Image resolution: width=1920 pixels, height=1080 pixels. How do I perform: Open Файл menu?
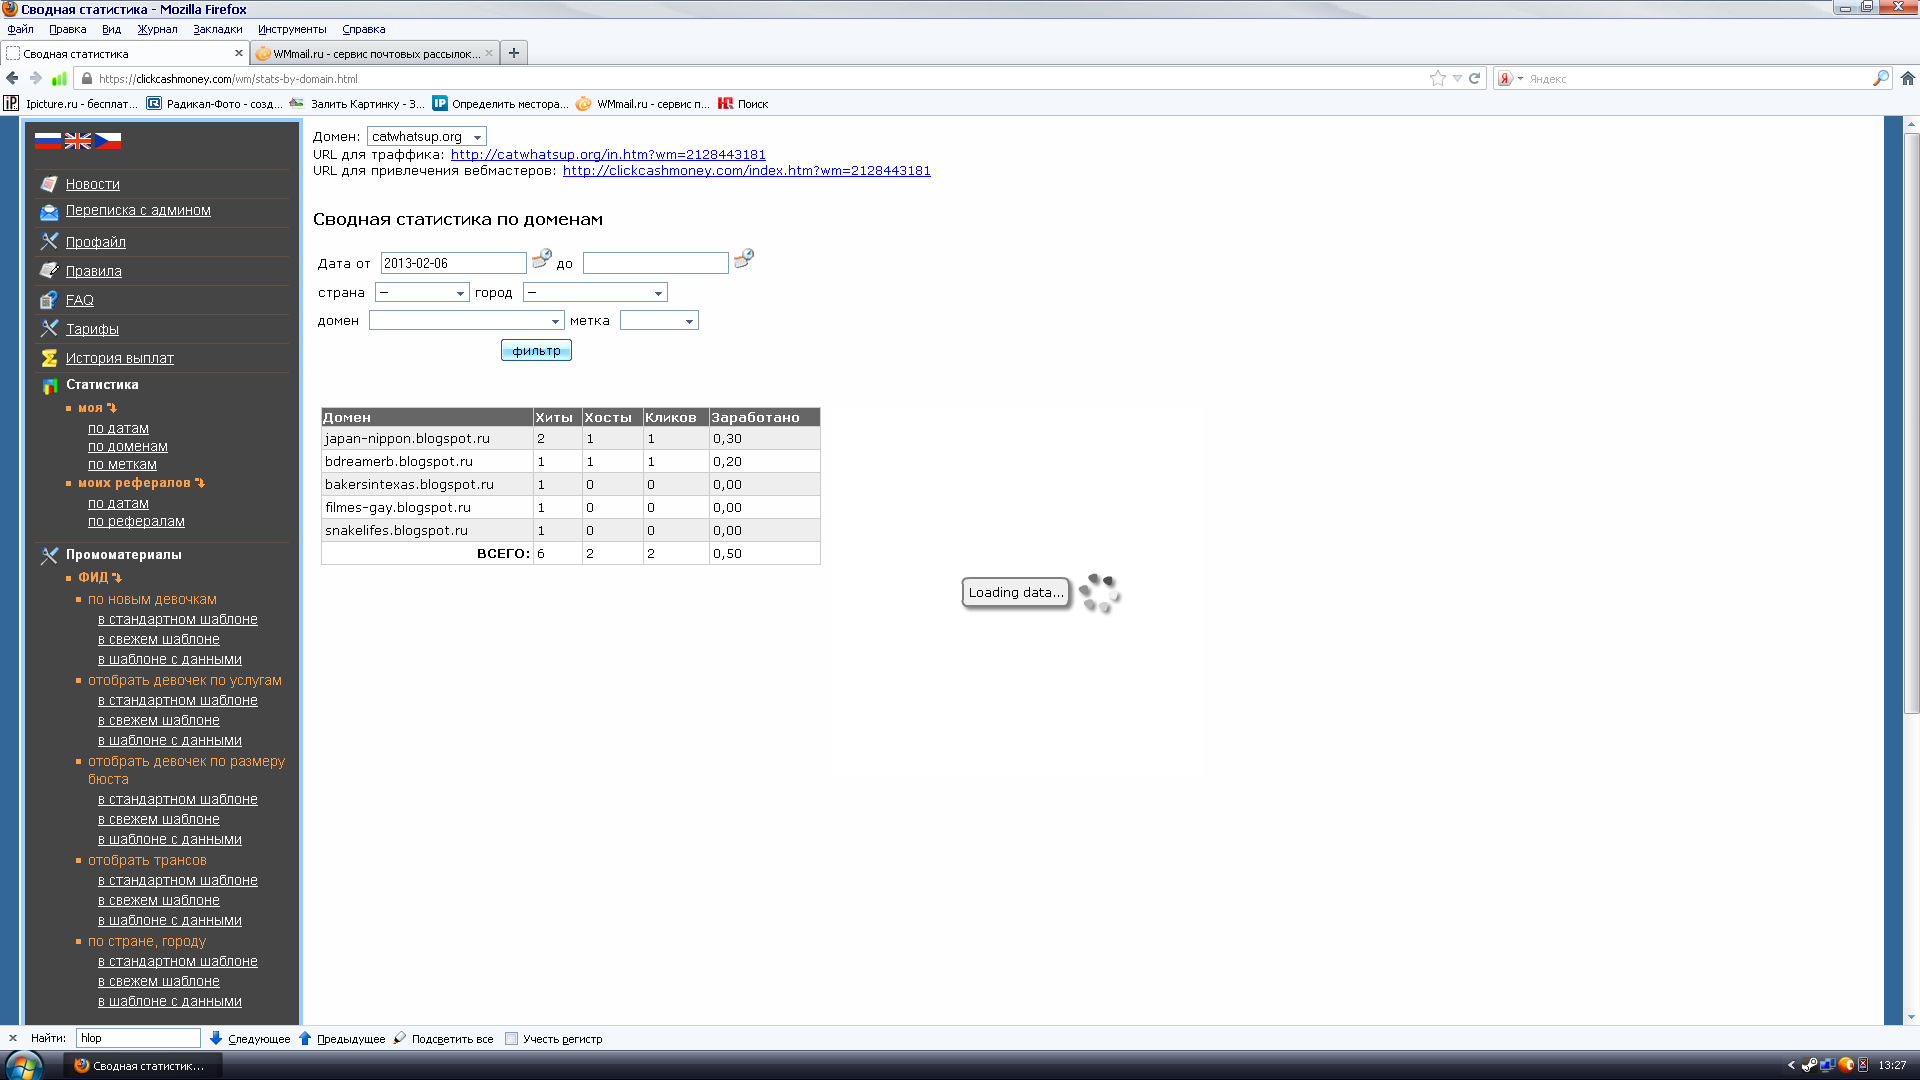point(20,29)
